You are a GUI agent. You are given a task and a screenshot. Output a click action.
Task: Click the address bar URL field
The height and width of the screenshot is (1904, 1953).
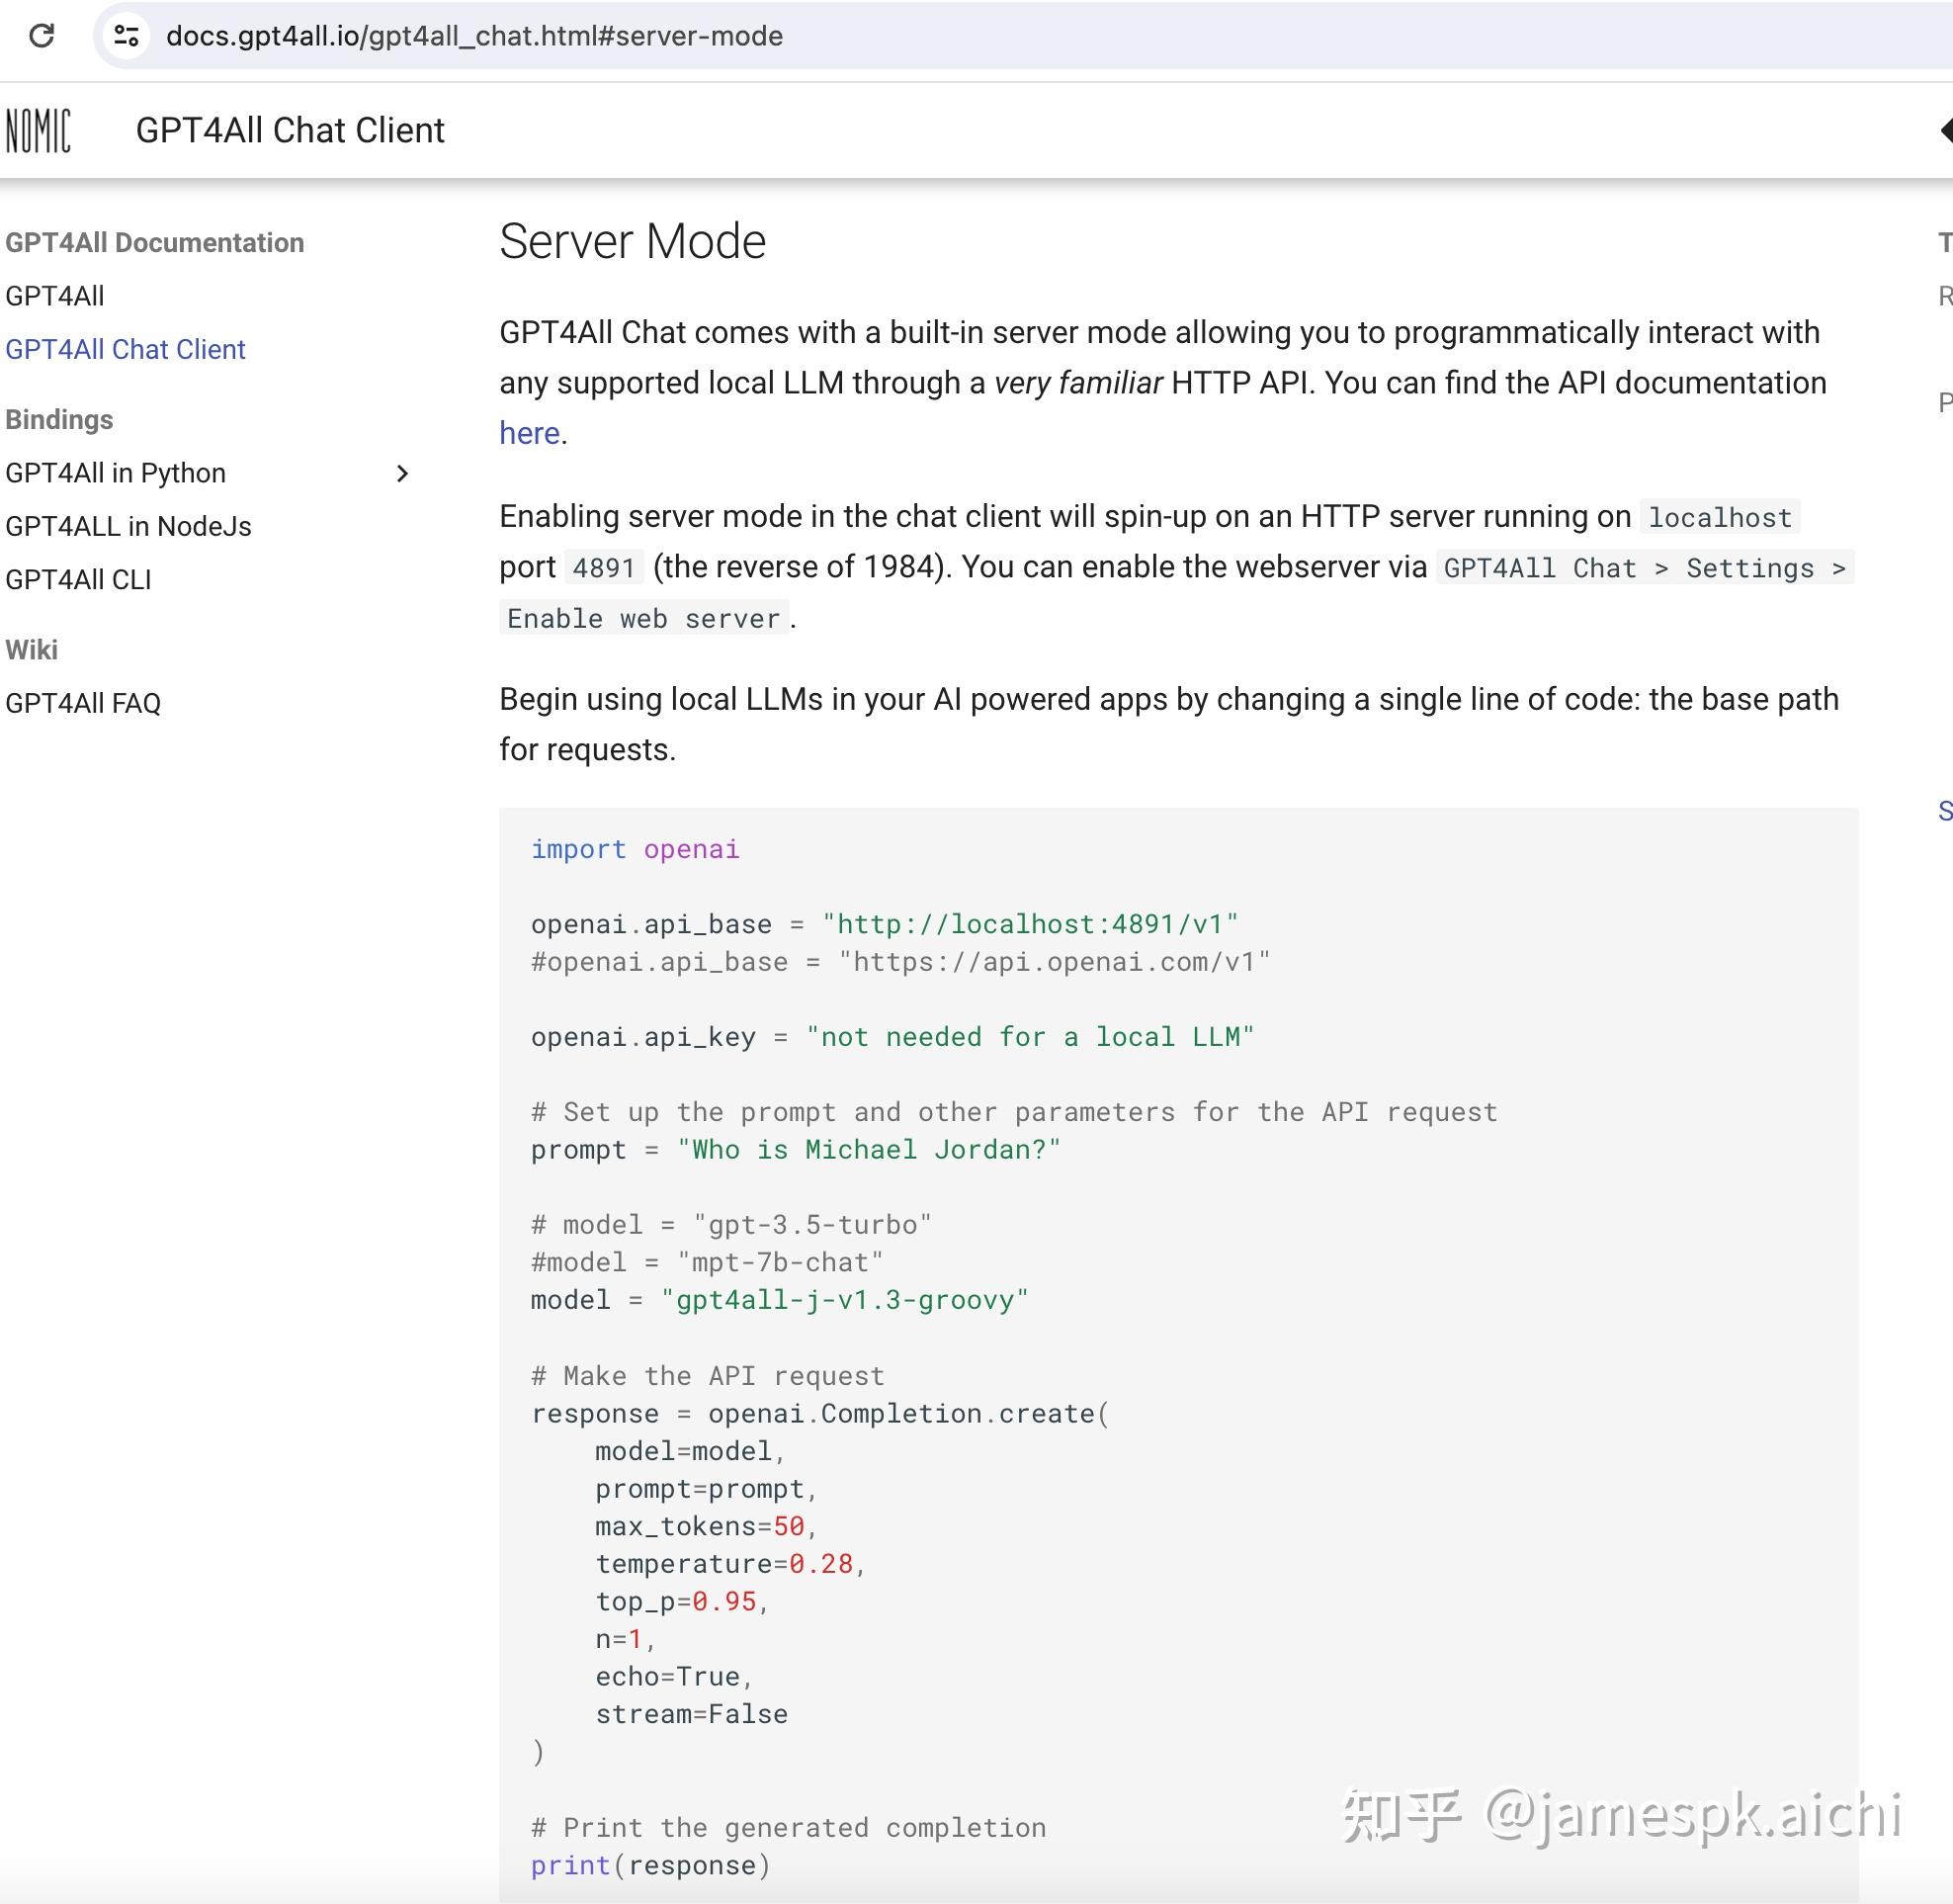click(474, 36)
